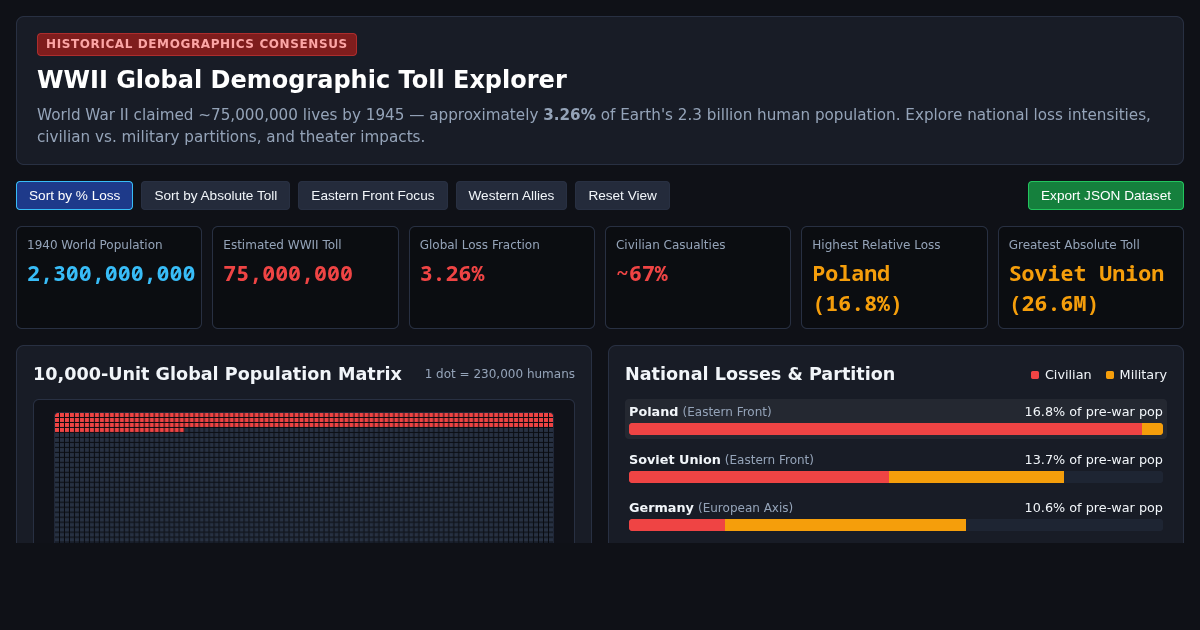The height and width of the screenshot is (630, 1200).
Task: Click WWII Global Demographic Toll Explorer title
Action: click(x=302, y=80)
